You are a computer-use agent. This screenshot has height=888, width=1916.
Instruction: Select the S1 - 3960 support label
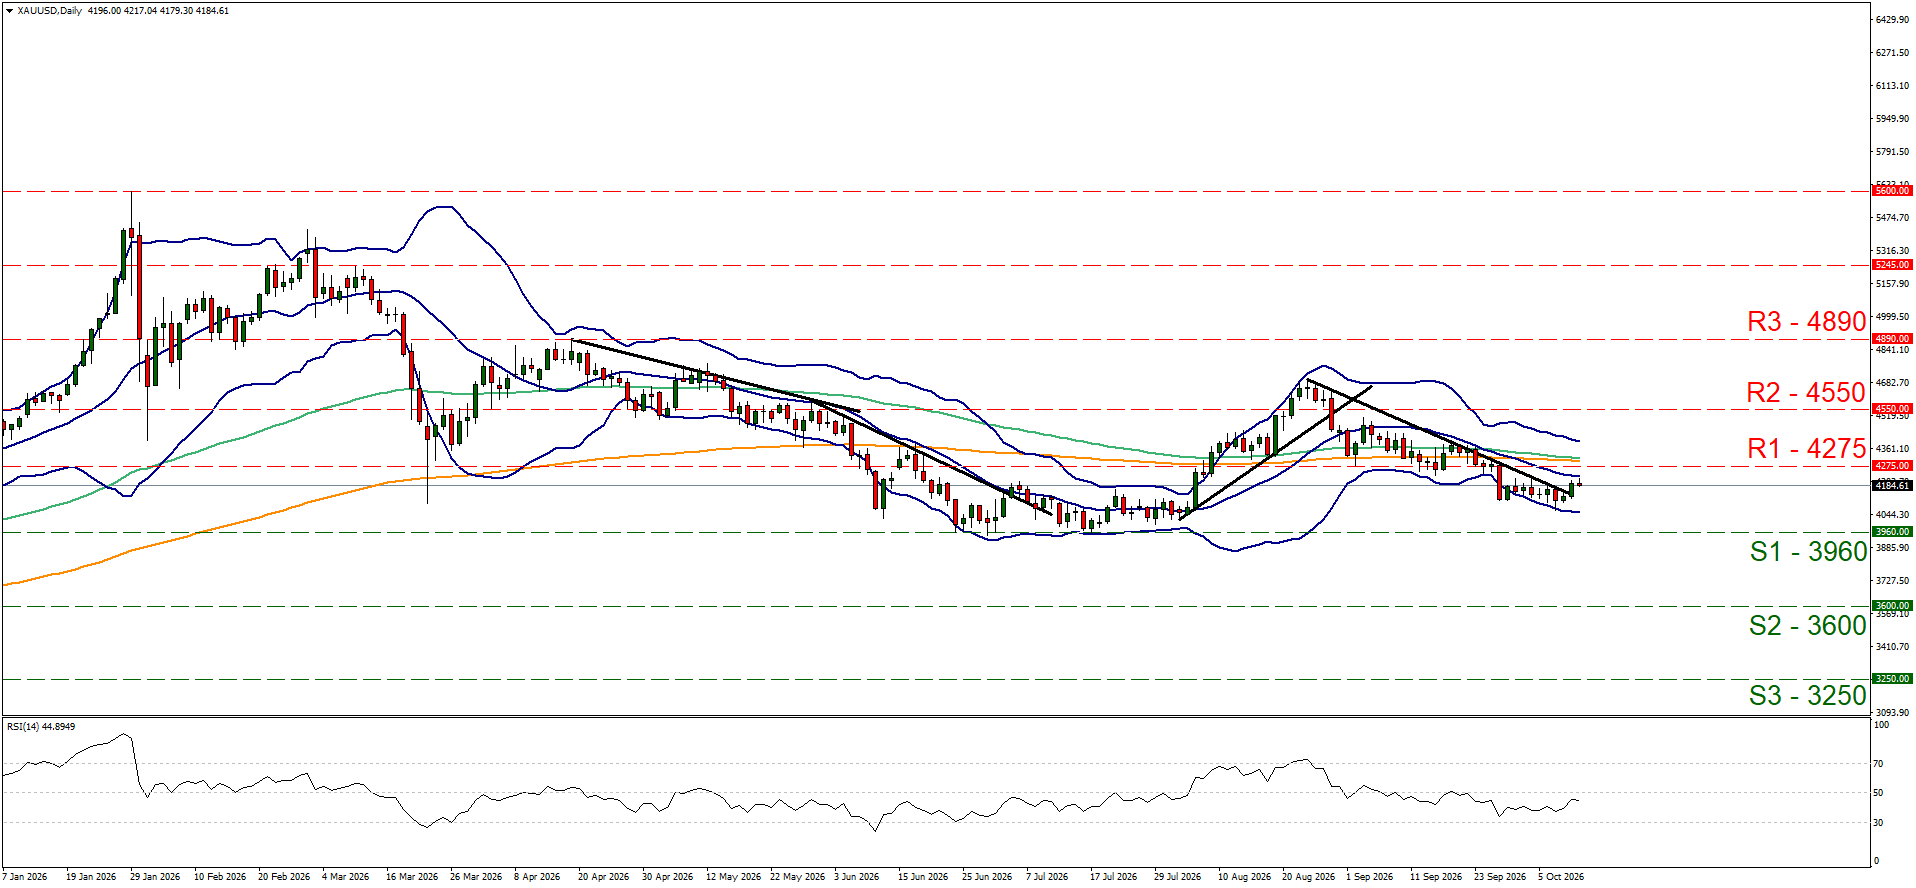tap(1808, 552)
